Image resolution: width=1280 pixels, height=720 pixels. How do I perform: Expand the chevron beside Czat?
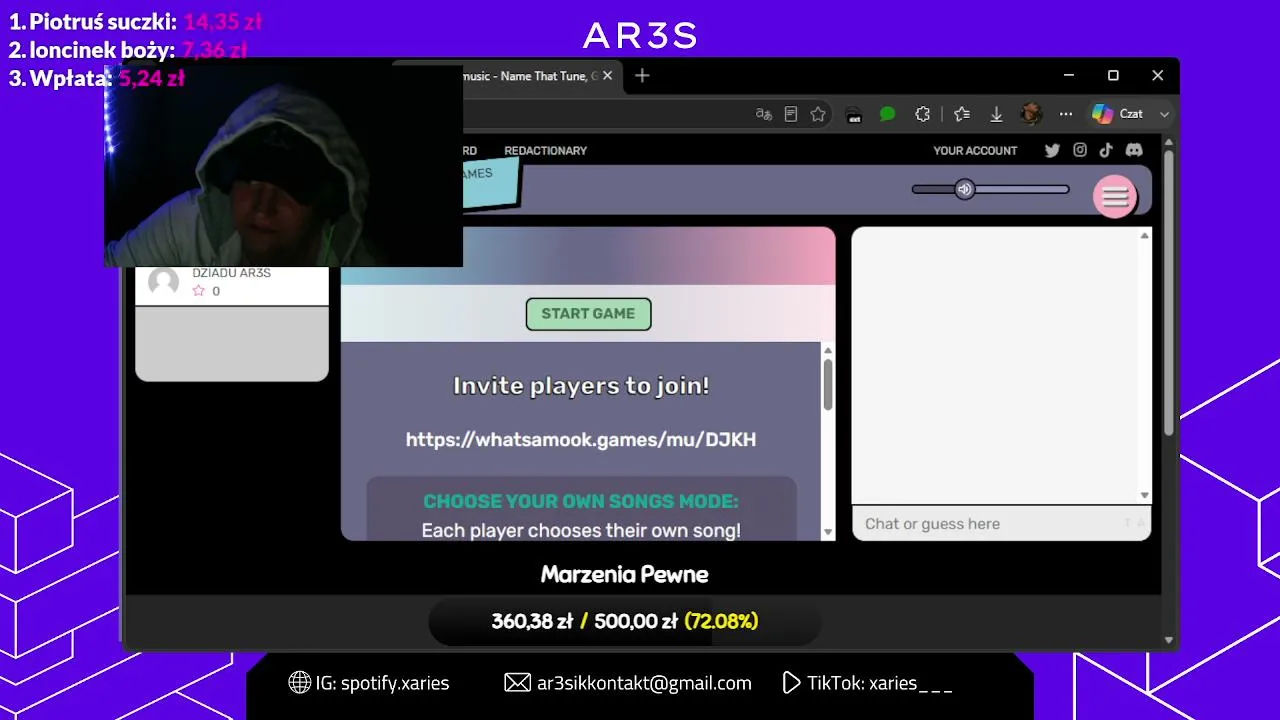click(x=1164, y=114)
